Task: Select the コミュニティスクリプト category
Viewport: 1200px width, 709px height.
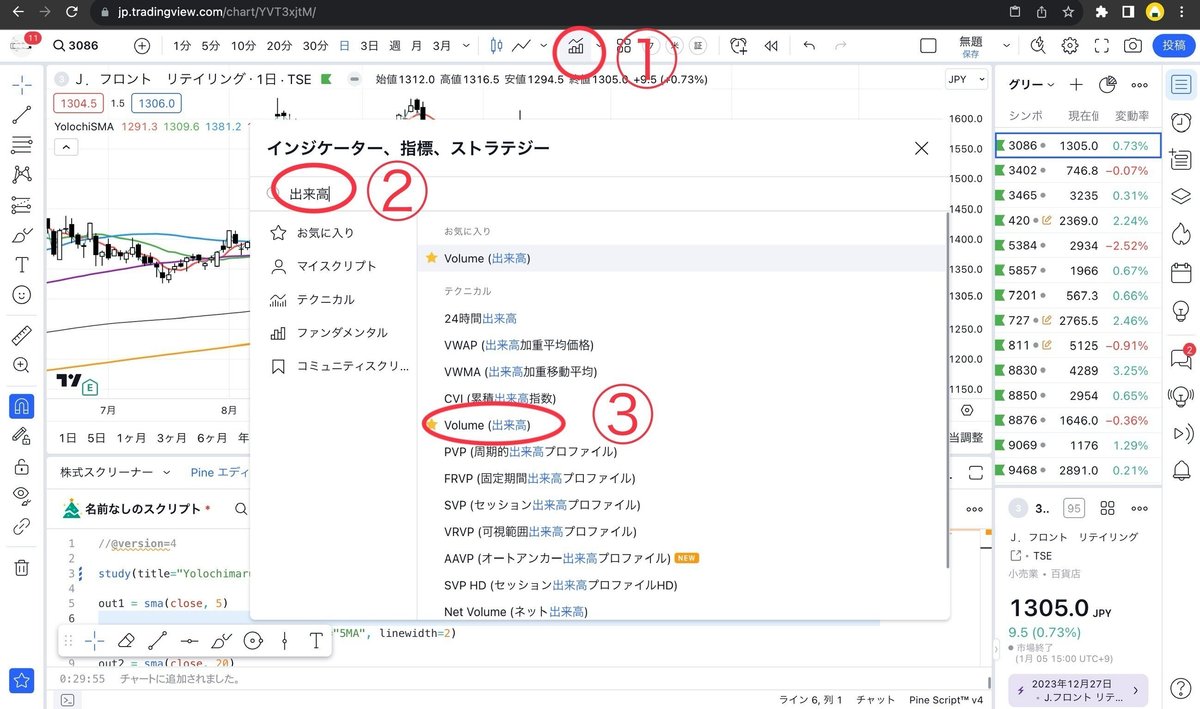Action: click(333, 366)
